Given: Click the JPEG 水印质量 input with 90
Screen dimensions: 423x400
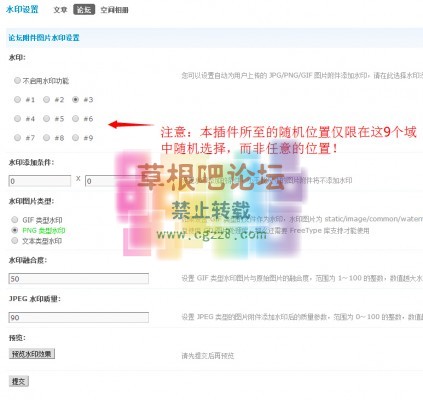Looking at the screenshot, I should click(79, 317).
